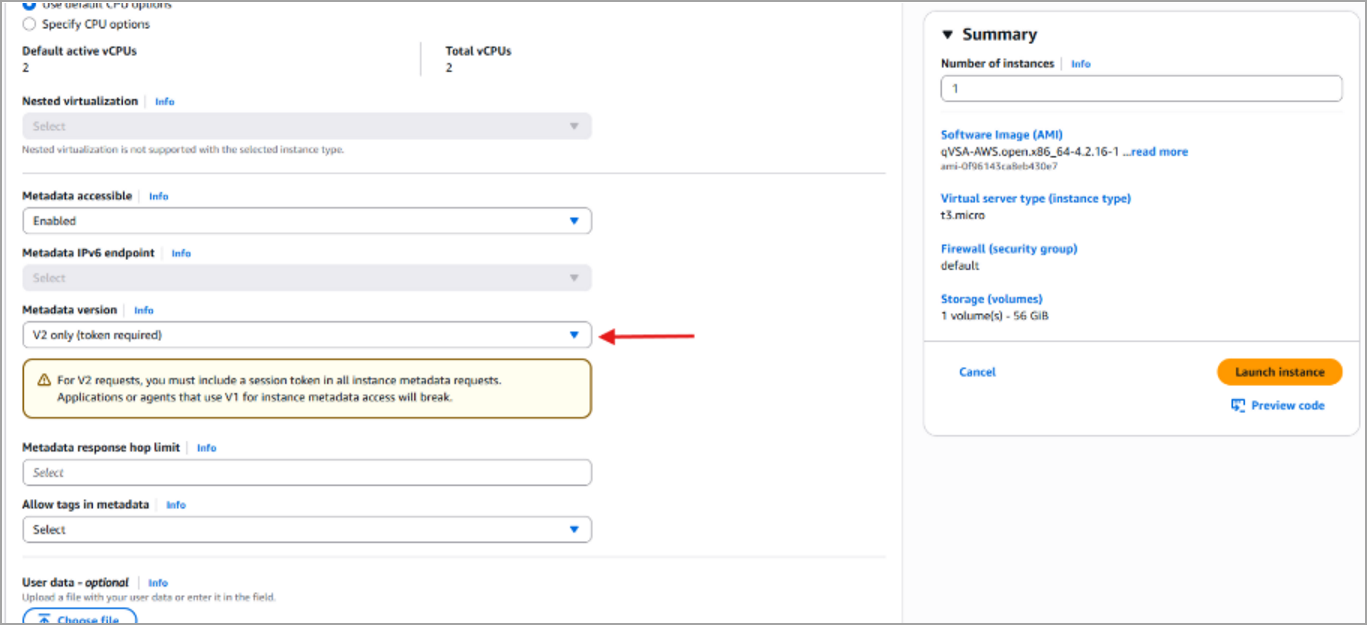Viewport: 1367px width, 625px height.
Task: Open the Virtual server type (instance type) link
Action: tap(1036, 199)
